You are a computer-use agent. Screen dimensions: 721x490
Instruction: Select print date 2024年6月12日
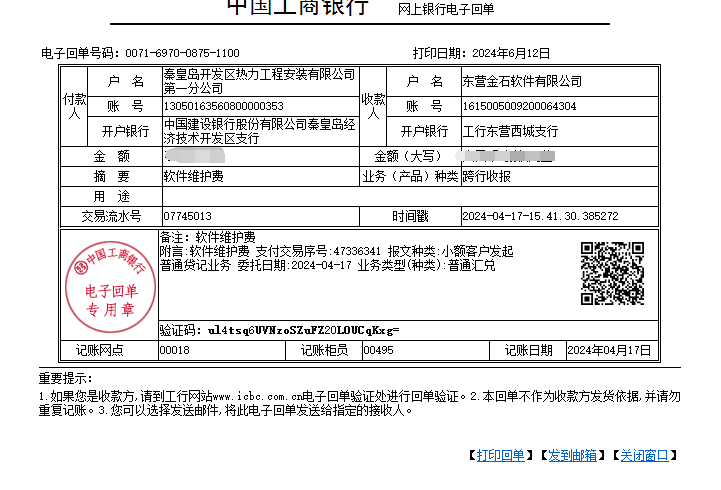coord(511,53)
